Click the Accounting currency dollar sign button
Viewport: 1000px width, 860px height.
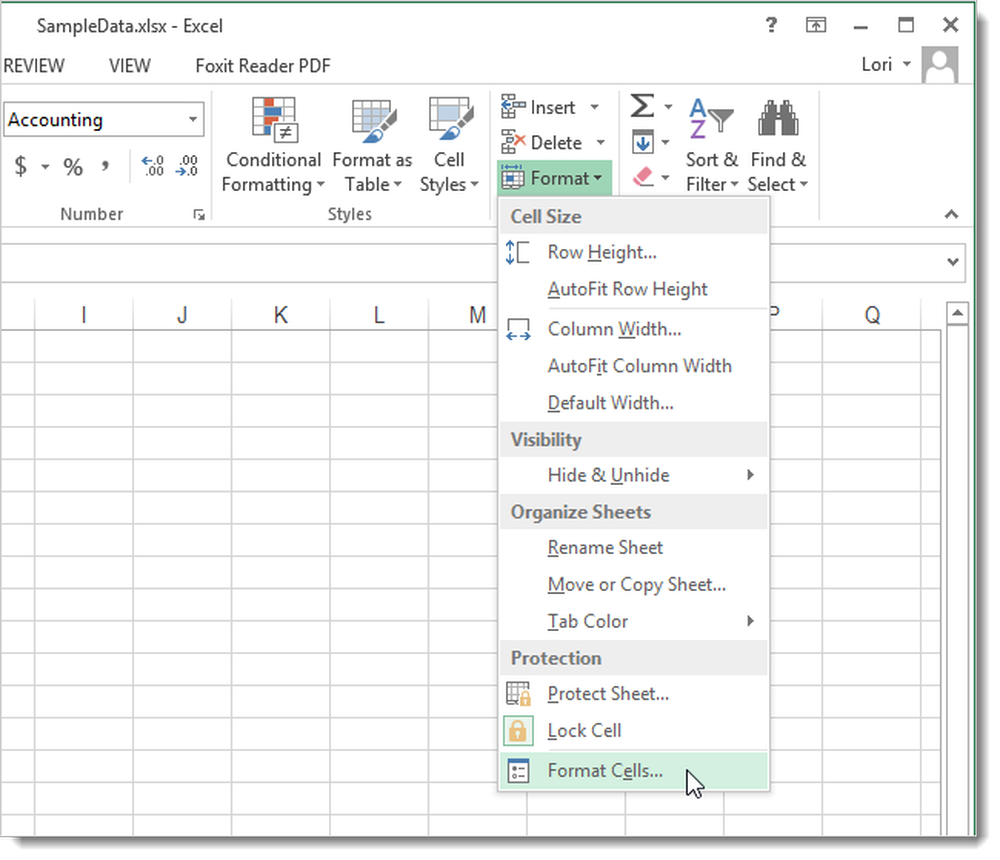[21, 167]
